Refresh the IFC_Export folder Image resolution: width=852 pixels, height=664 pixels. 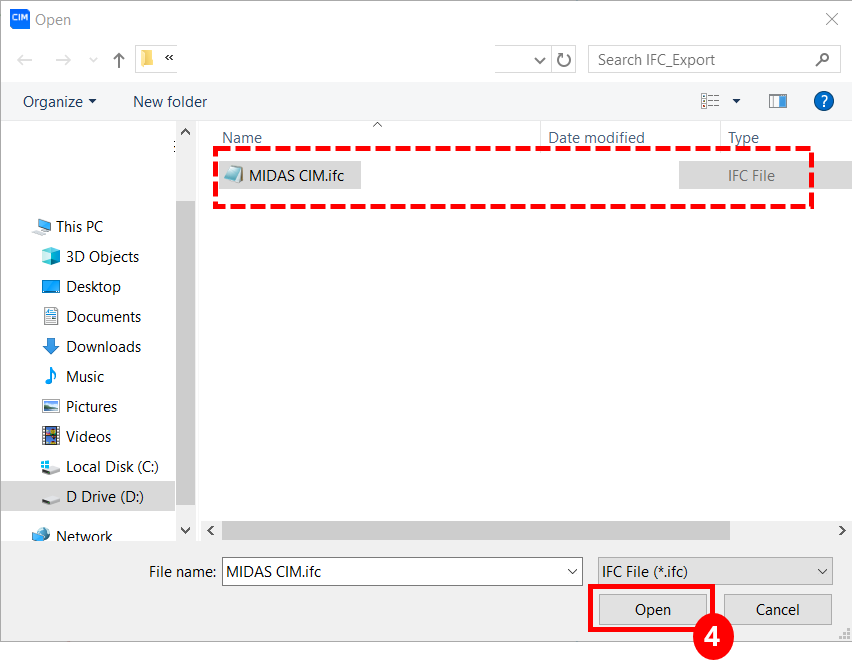point(564,60)
